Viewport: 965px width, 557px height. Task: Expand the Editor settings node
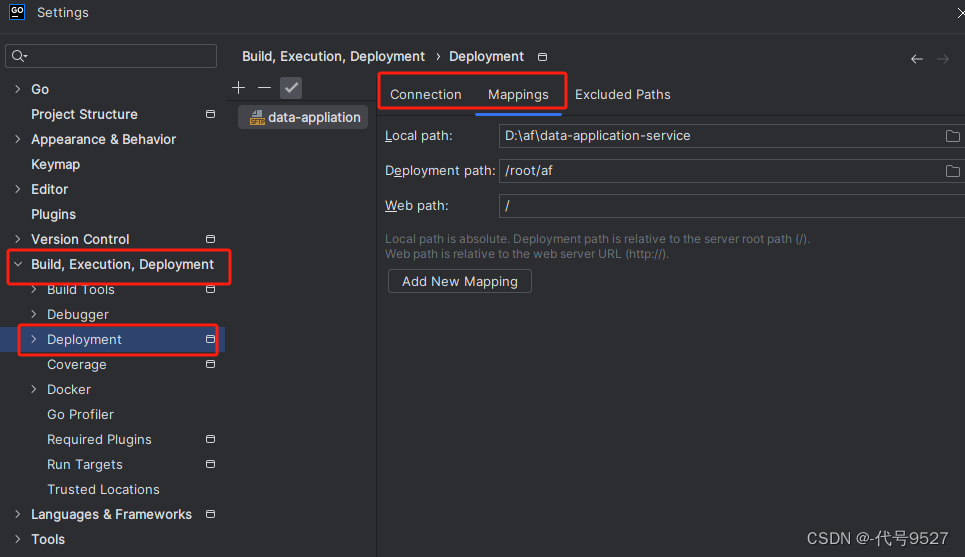pos(18,189)
